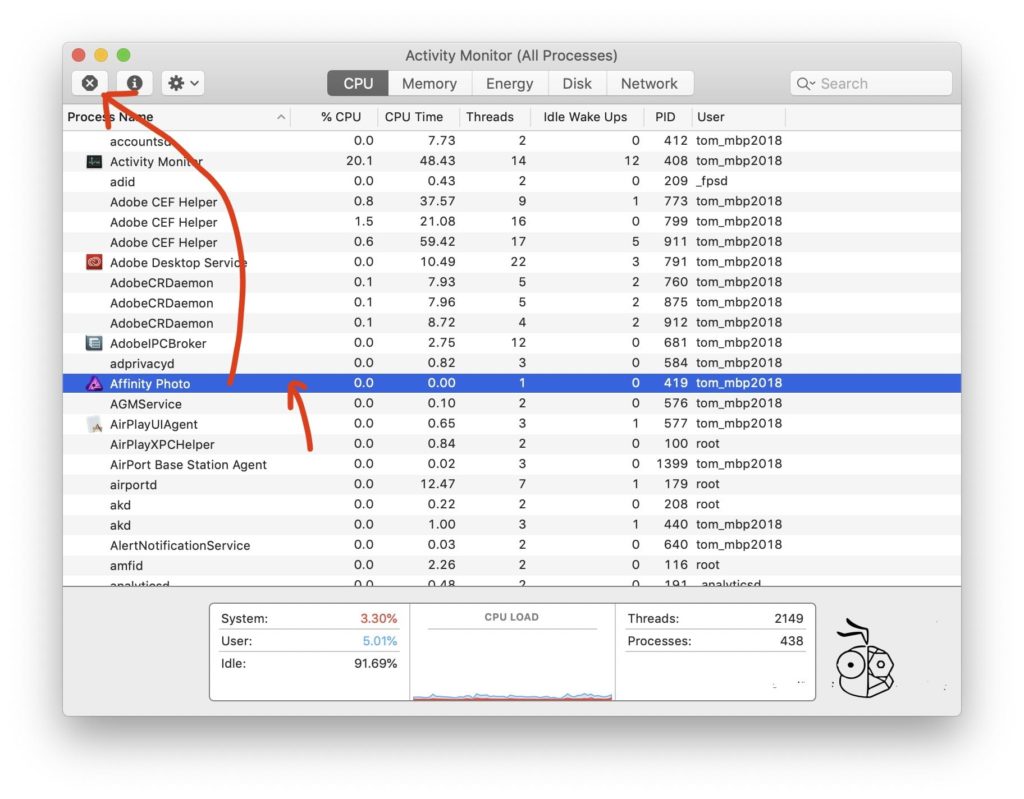This screenshot has width=1024, height=799.
Task: Open the Network tab
Action: (650, 83)
